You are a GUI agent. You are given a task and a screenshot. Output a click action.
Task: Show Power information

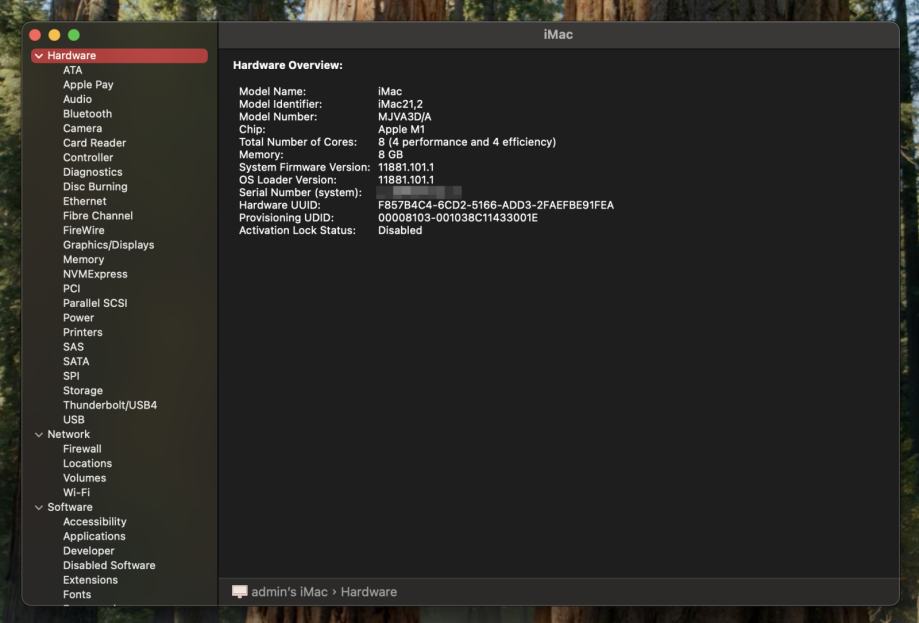79,318
